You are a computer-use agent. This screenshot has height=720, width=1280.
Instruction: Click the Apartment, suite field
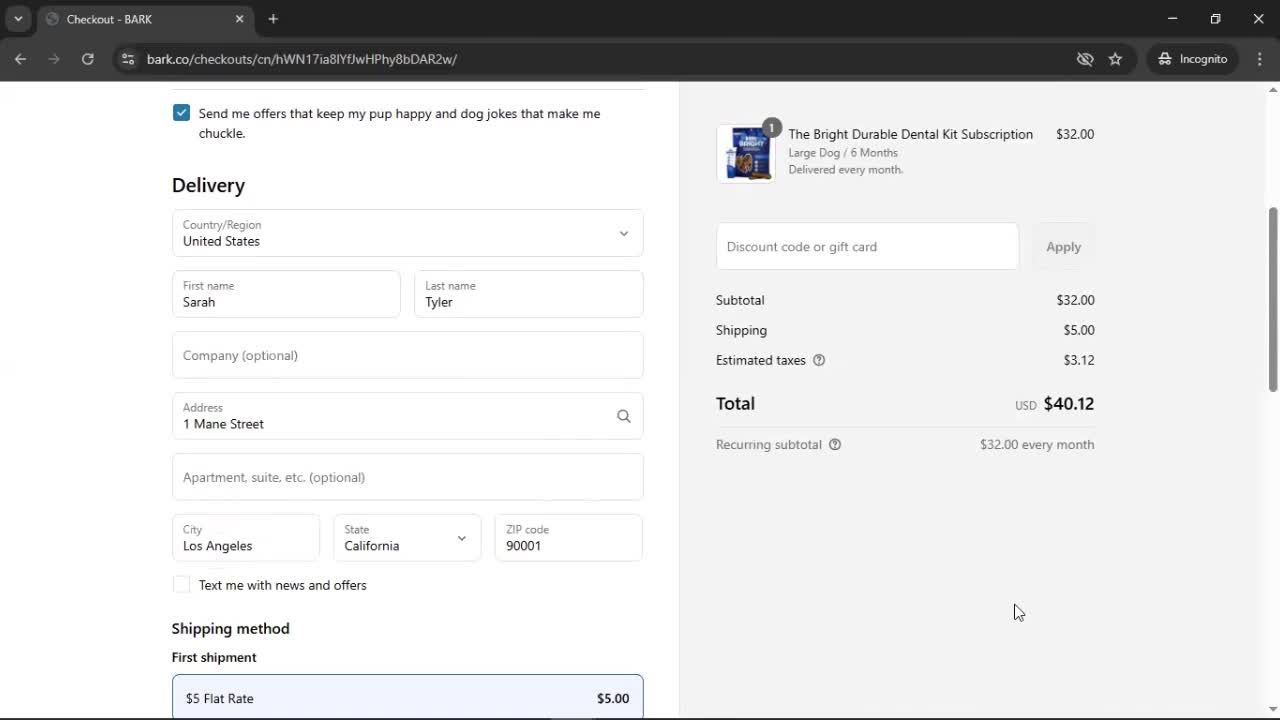pos(408,477)
